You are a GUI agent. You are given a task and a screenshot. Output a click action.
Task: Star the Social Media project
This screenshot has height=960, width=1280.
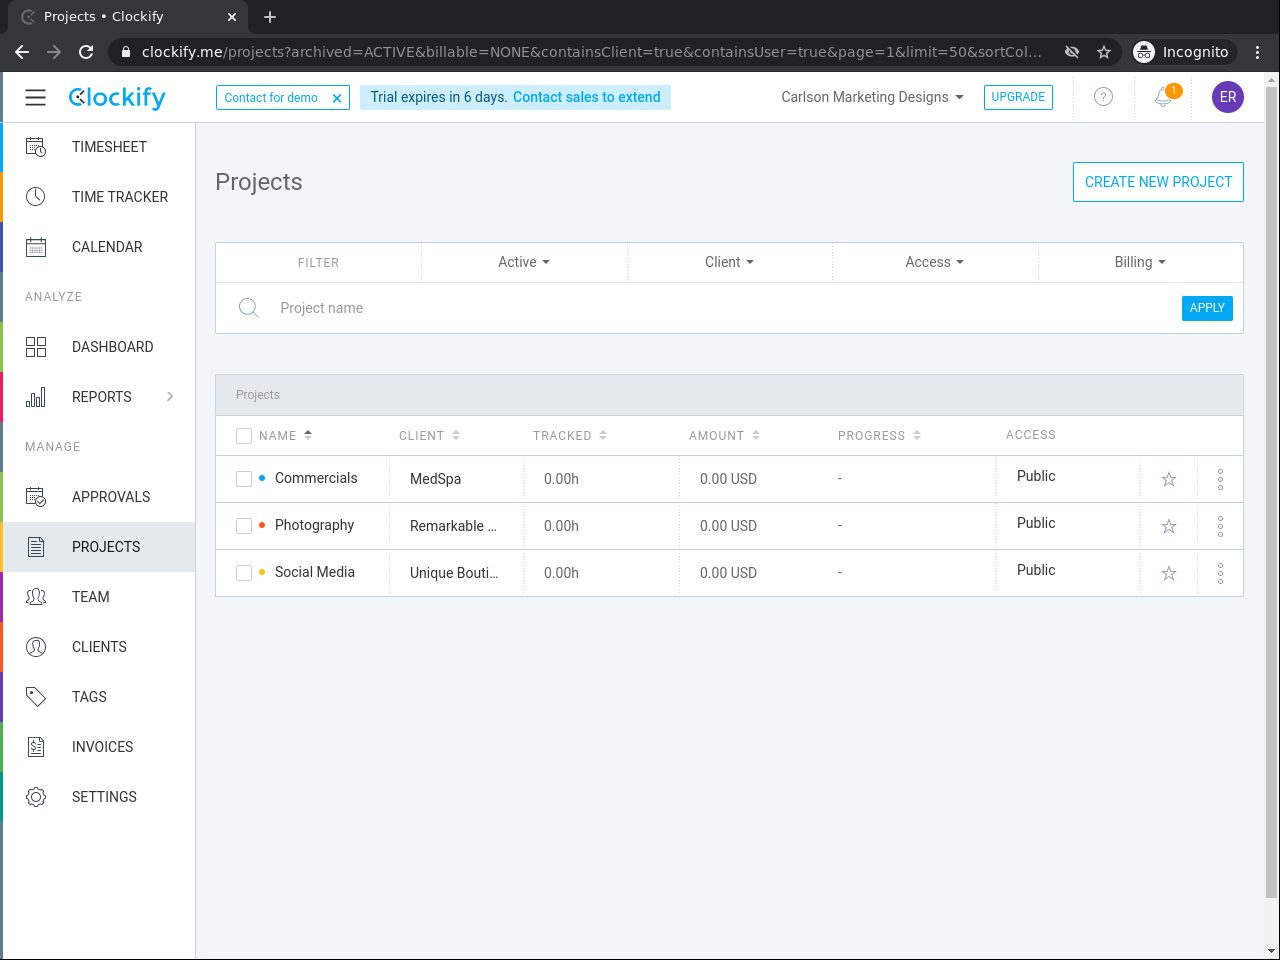tap(1169, 574)
